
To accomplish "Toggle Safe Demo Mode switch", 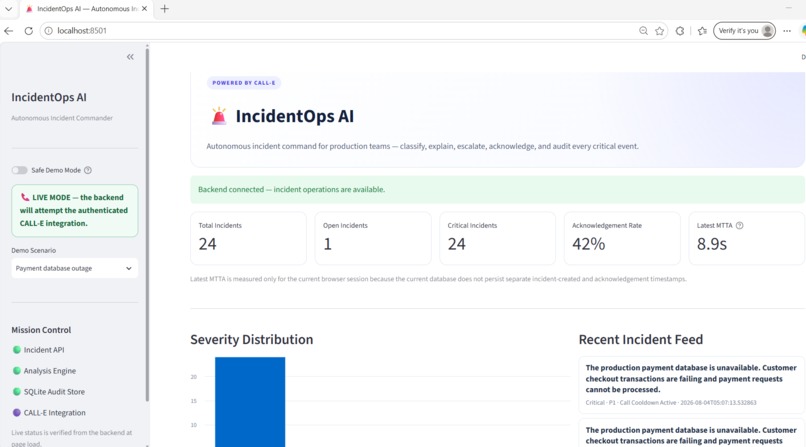I will [x=20, y=170].
